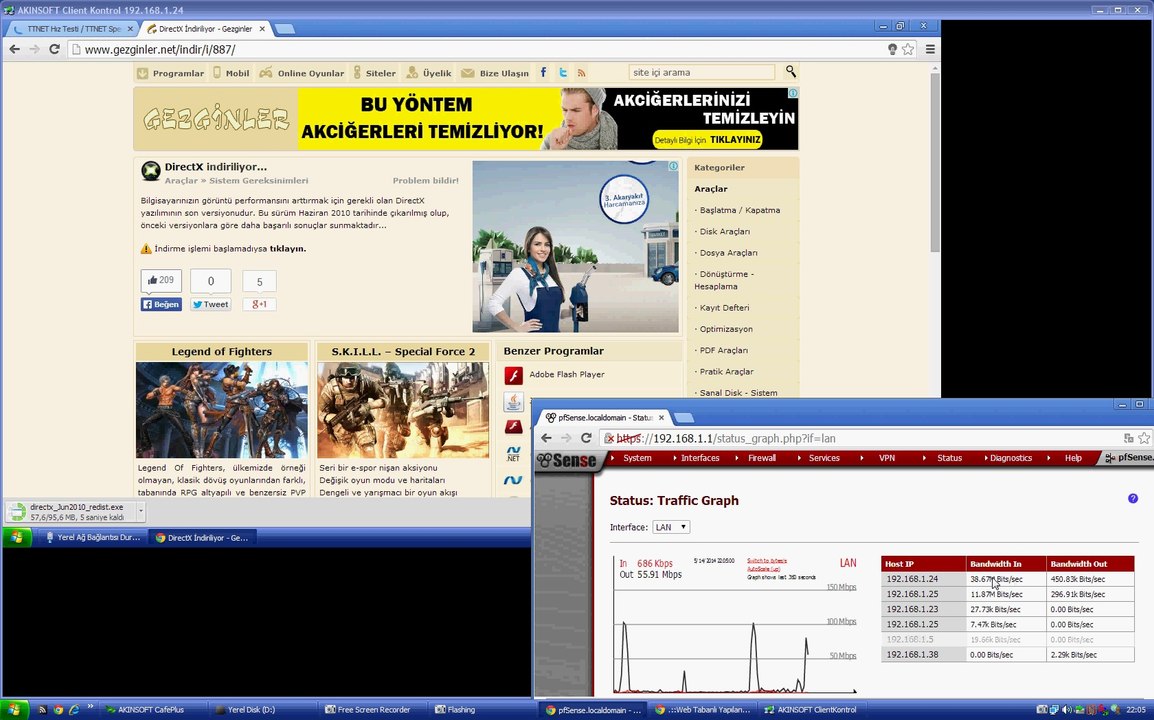Click the Chrome quick launch icon in the taskbar
Image resolution: width=1154 pixels, height=720 pixels.
click(x=58, y=710)
